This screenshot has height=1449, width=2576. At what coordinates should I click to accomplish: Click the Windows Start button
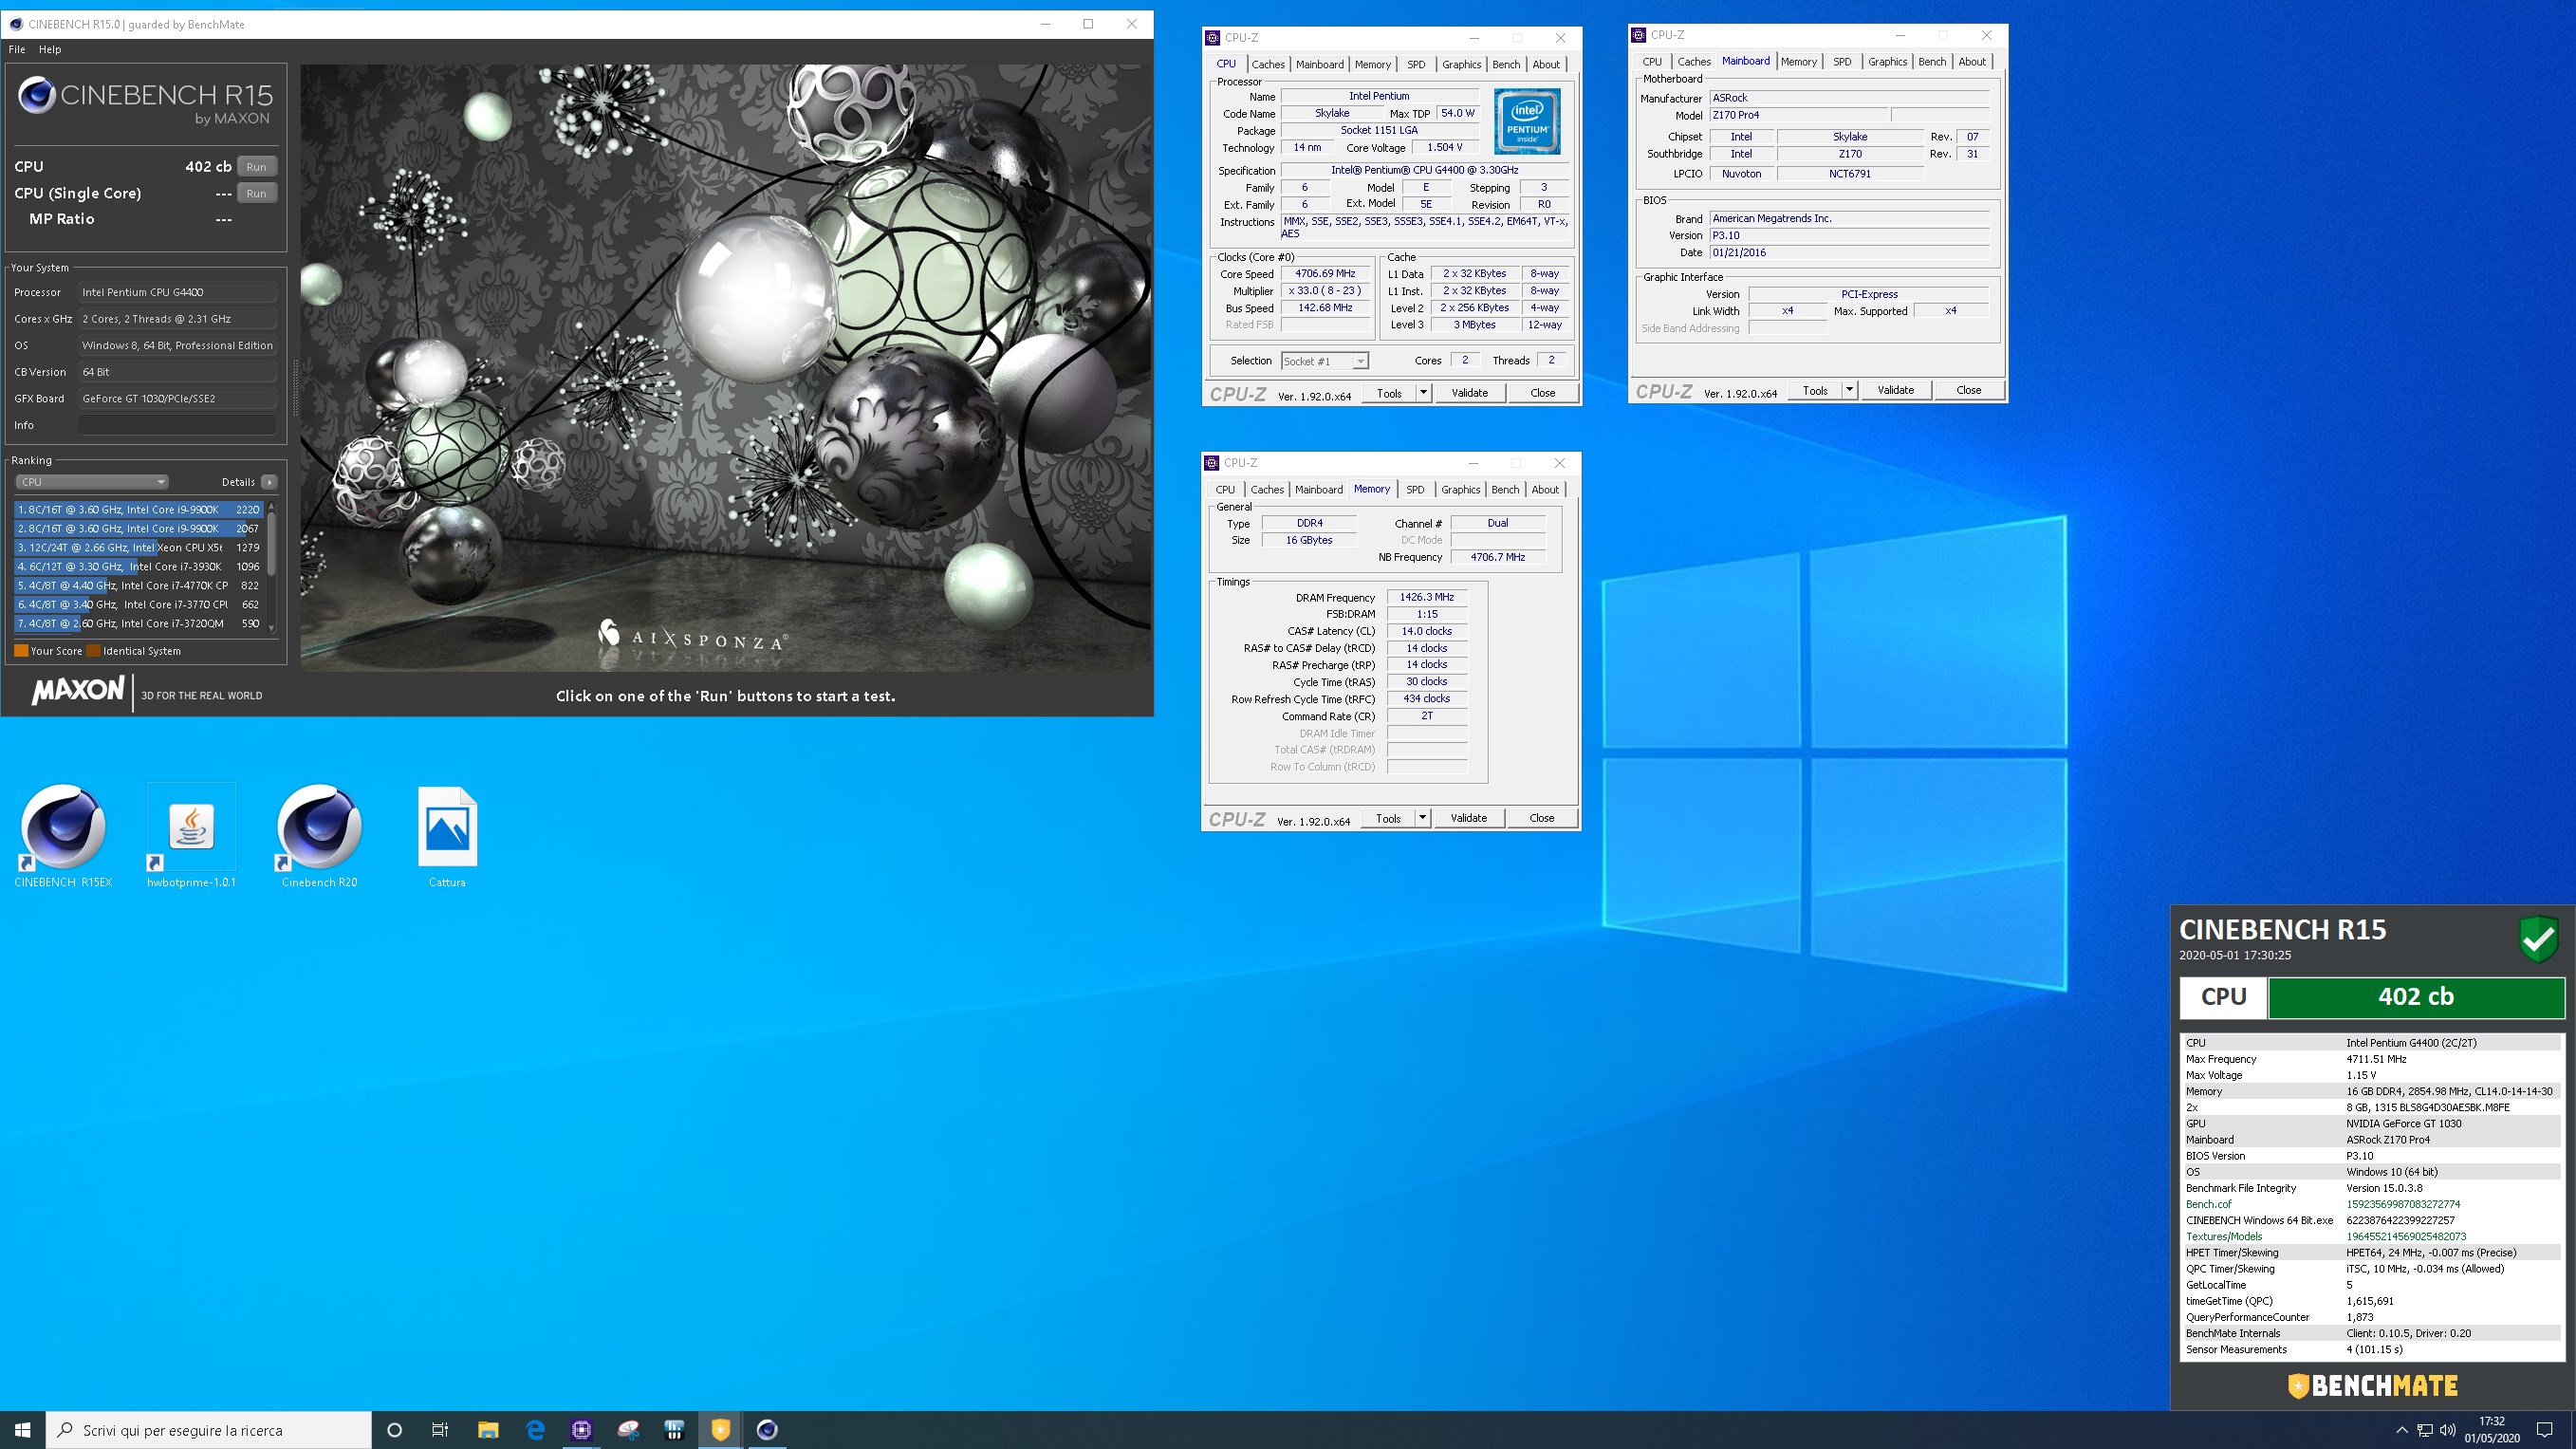[23, 1430]
